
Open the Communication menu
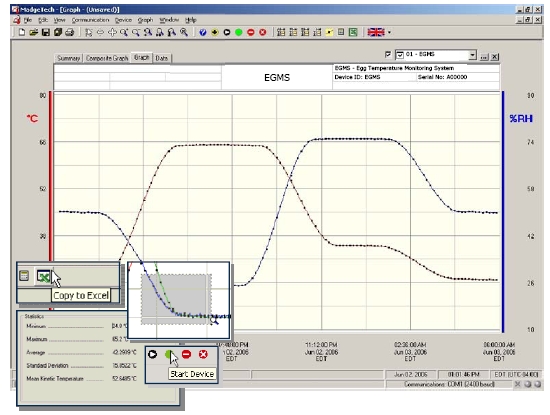tap(90, 20)
